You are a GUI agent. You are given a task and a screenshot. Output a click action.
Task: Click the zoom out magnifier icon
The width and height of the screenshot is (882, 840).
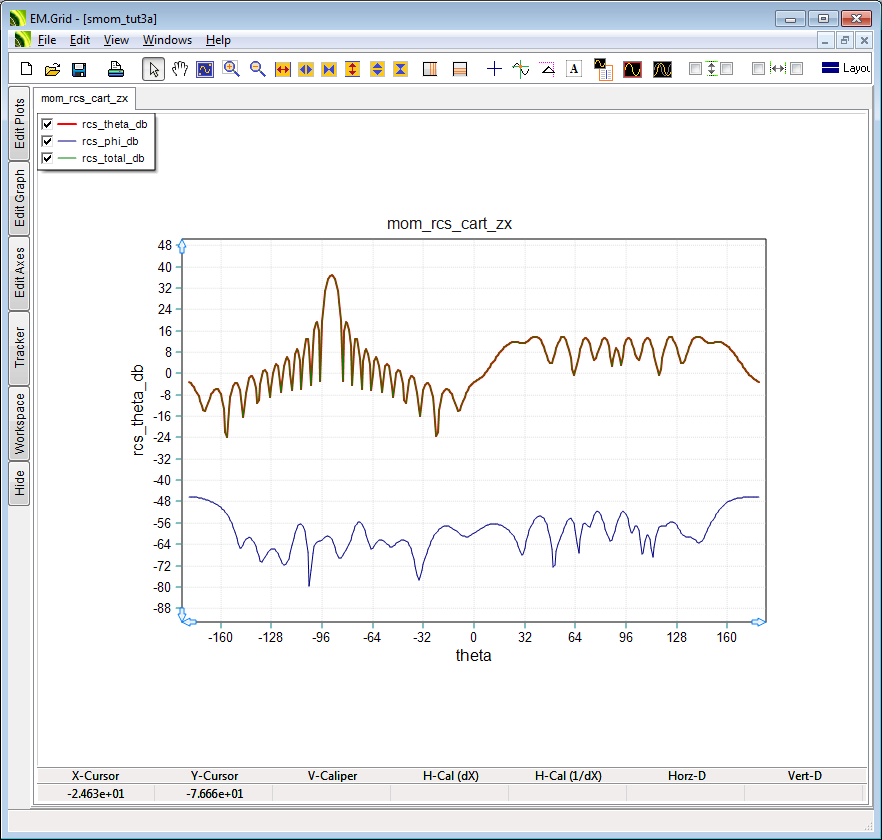click(x=257, y=69)
